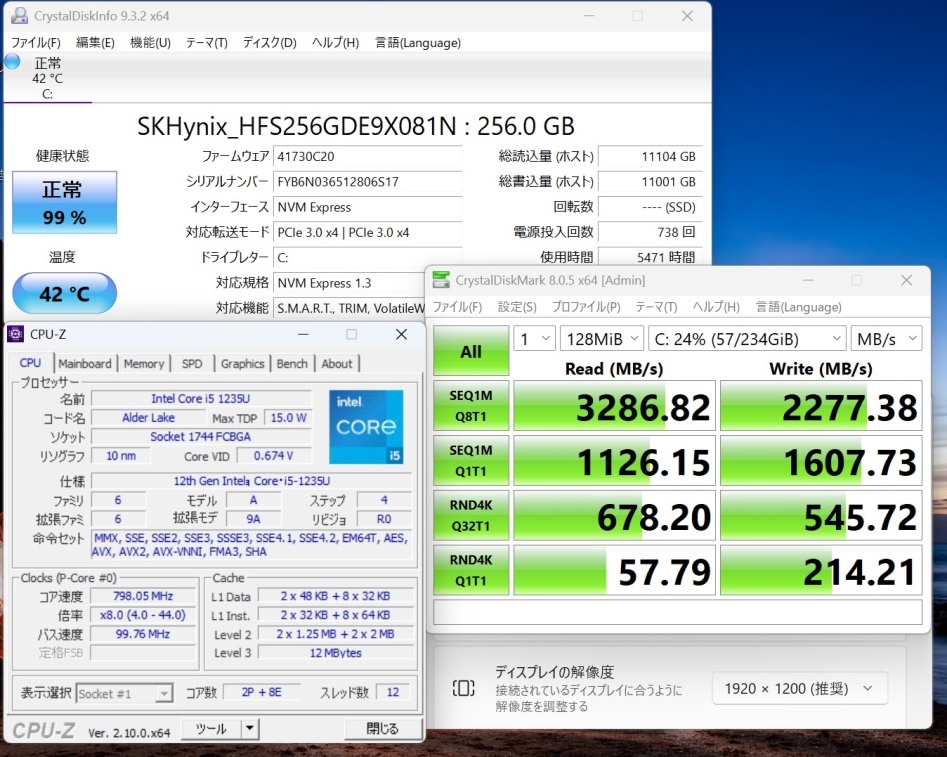Run the RND4K Q32T1 test

coord(471,515)
